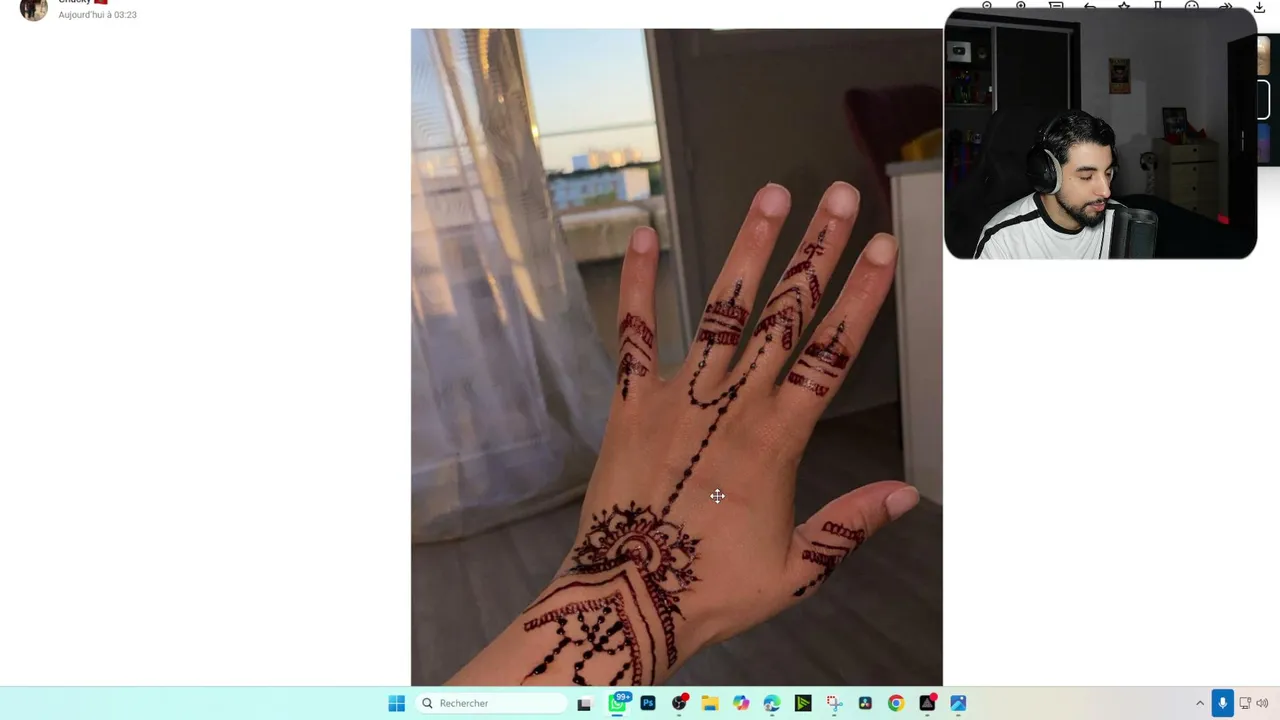Switch to Google Chrome in the taskbar
Image resolution: width=1280 pixels, height=720 pixels.
pos(896,703)
